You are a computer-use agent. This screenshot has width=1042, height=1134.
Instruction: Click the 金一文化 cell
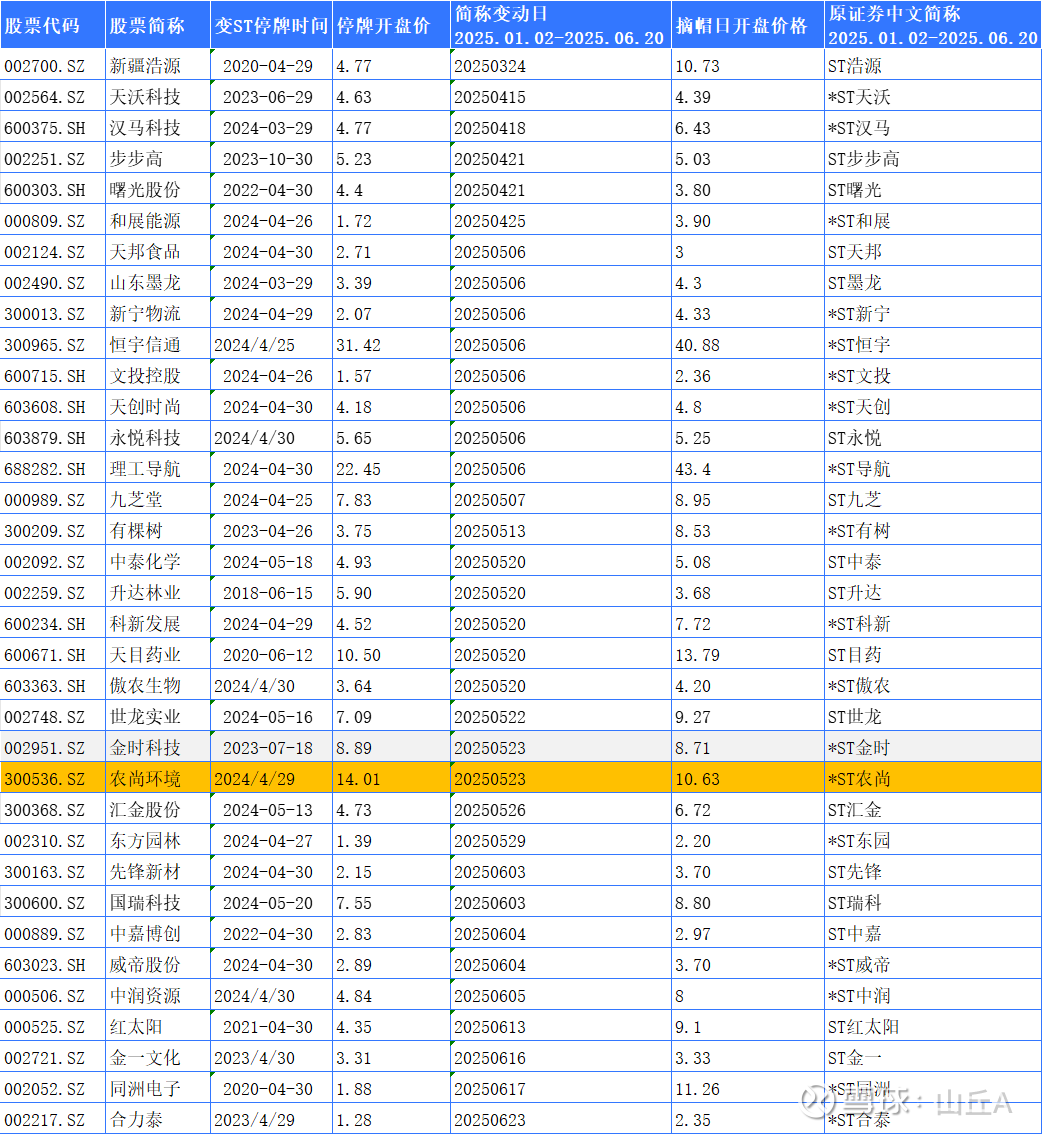pyautogui.click(x=158, y=1058)
